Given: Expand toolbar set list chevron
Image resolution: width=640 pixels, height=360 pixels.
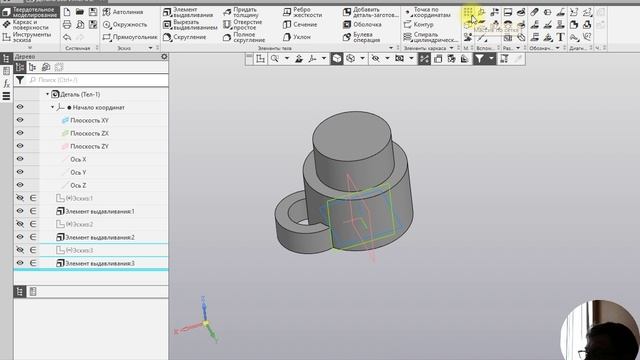Looking at the screenshot, I should [29, 48].
